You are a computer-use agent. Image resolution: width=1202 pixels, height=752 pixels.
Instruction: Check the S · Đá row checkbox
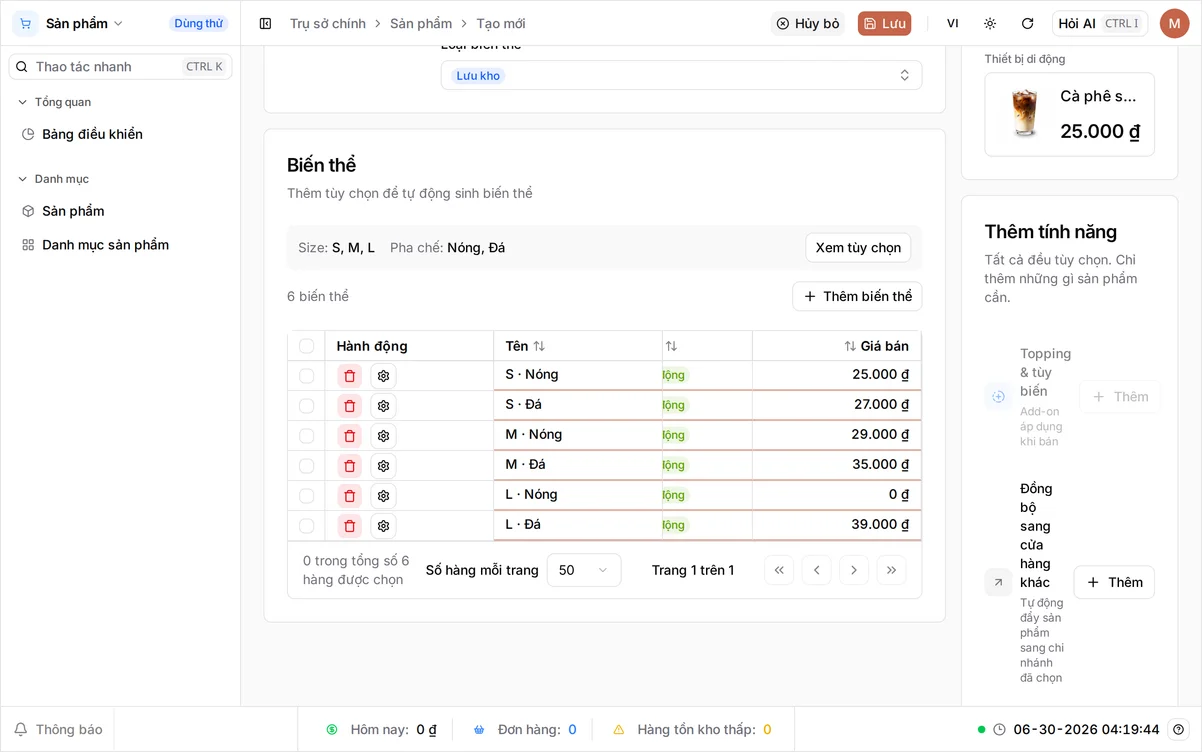coord(306,406)
